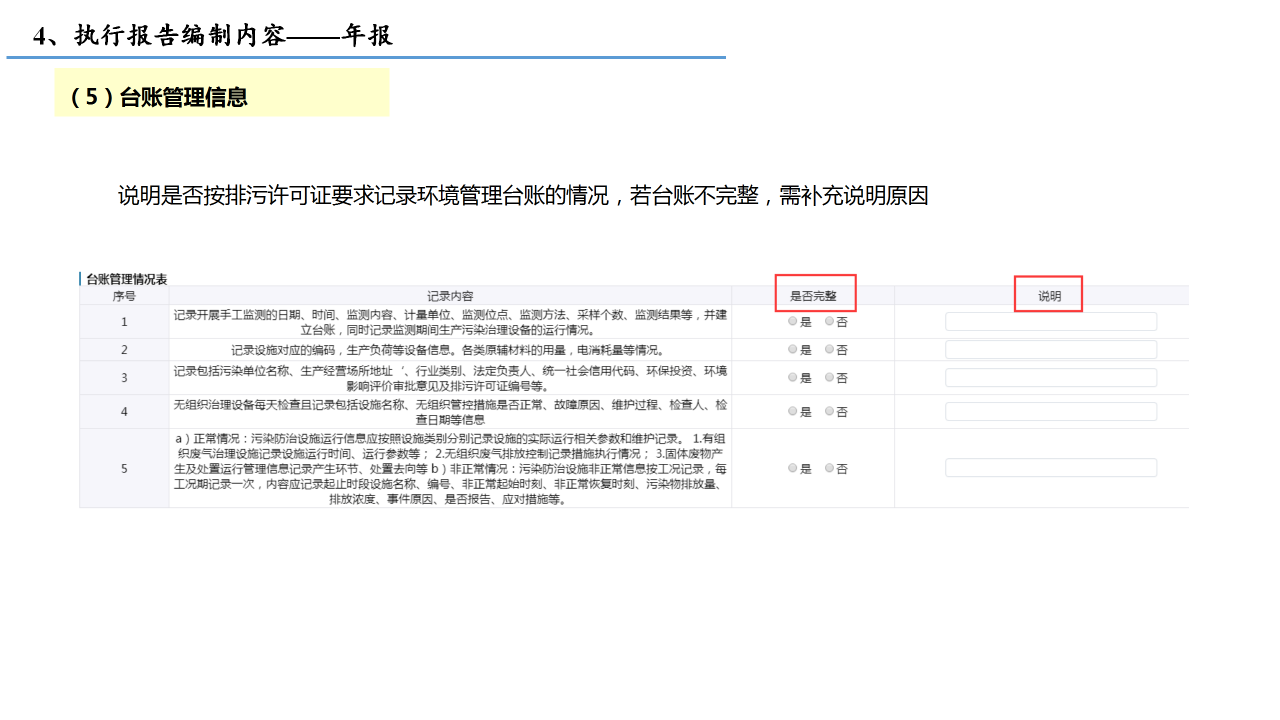The image size is (1280, 720).
Task: Mark row 3 as complete with '是'
Action: click(x=793, y=377)
